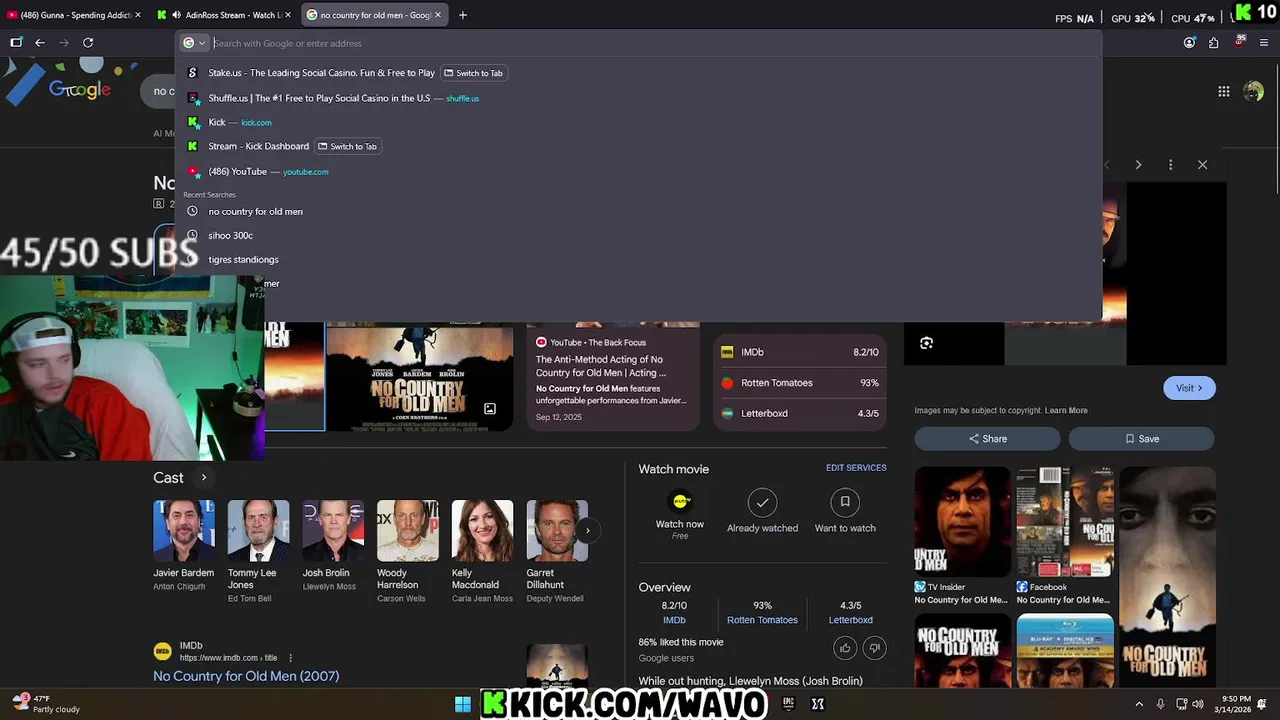Show more cast members with carousel arrow

[588, 531]
